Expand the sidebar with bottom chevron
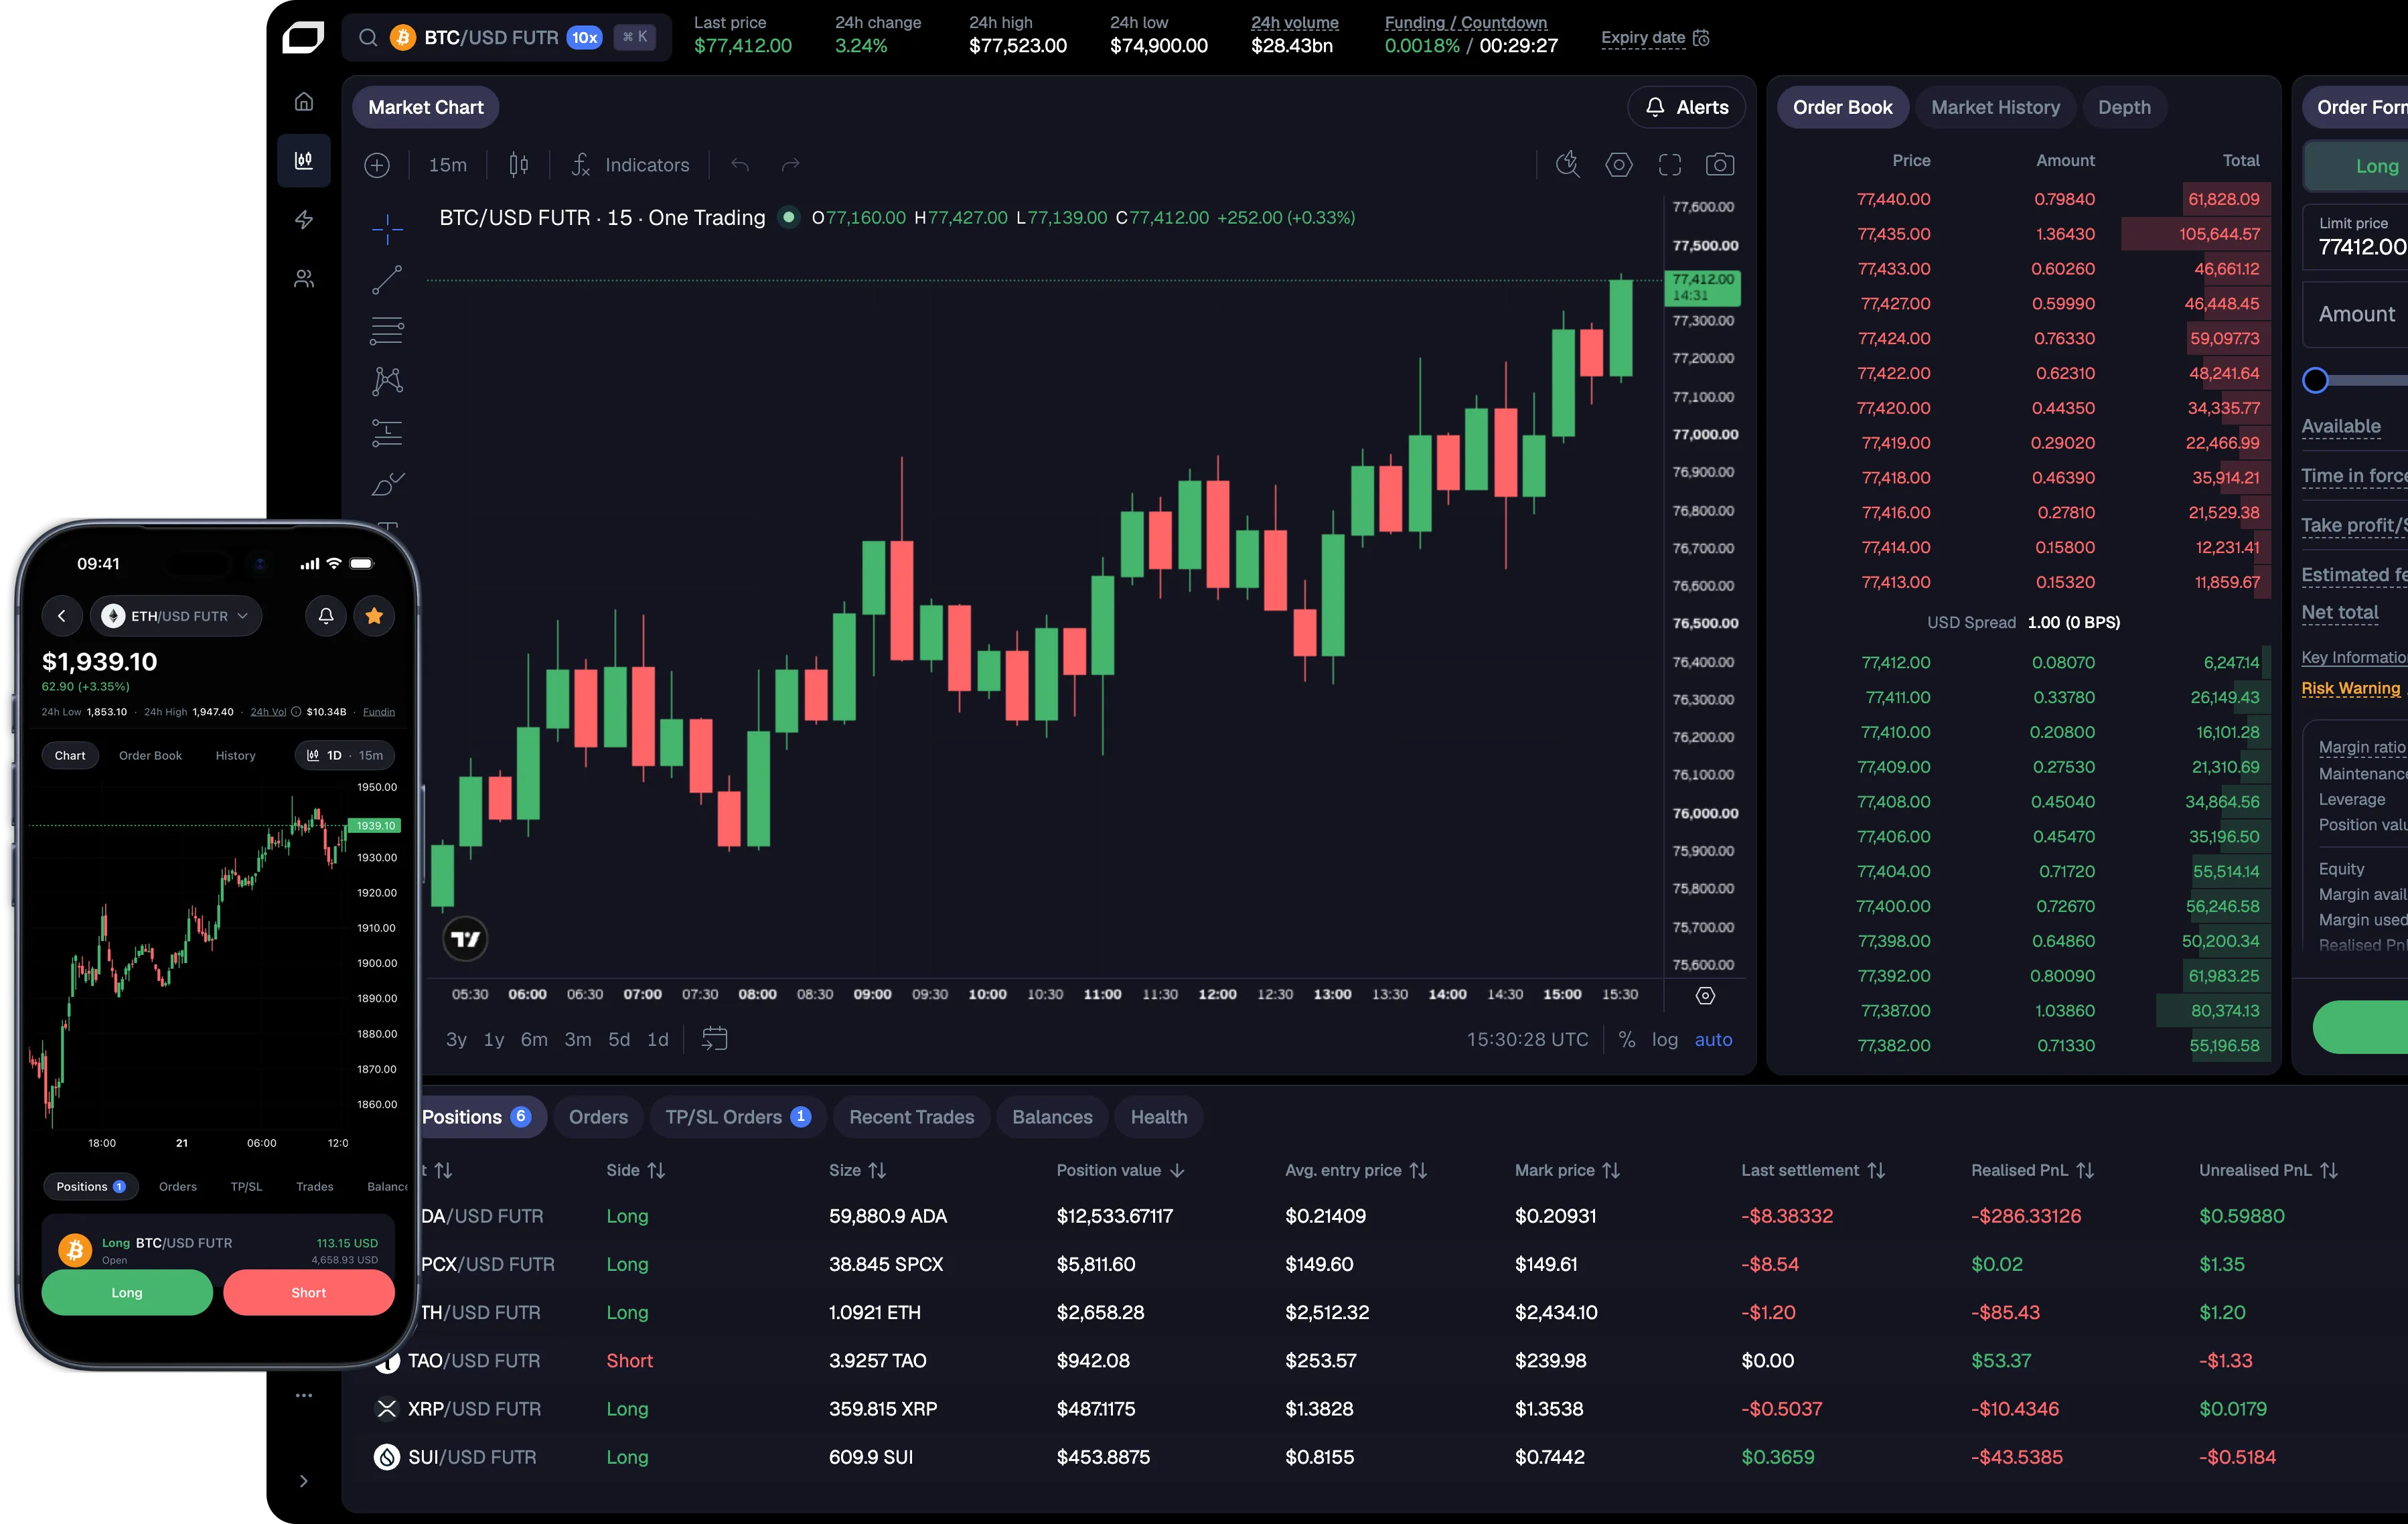Image resolution: width=2408 pixels, height=1524 pixels. tap(304, 1481)
